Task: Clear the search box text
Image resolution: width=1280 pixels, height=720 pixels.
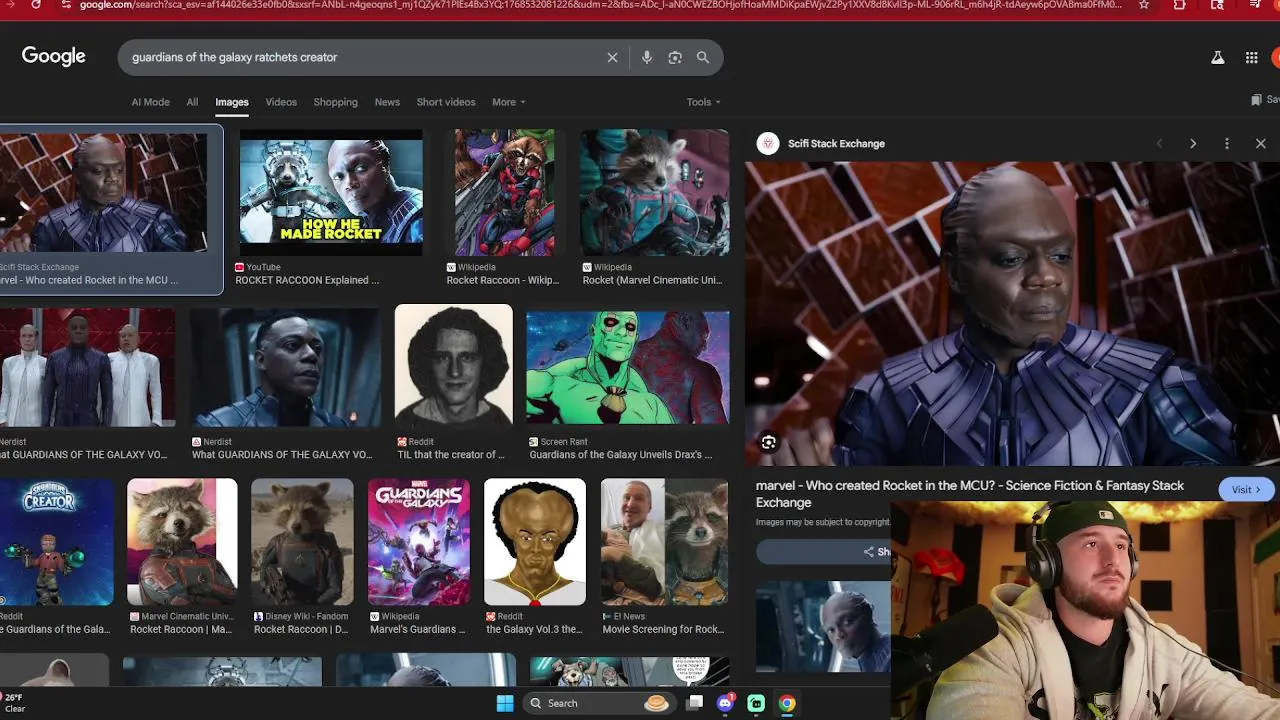Action: (612, 58)
